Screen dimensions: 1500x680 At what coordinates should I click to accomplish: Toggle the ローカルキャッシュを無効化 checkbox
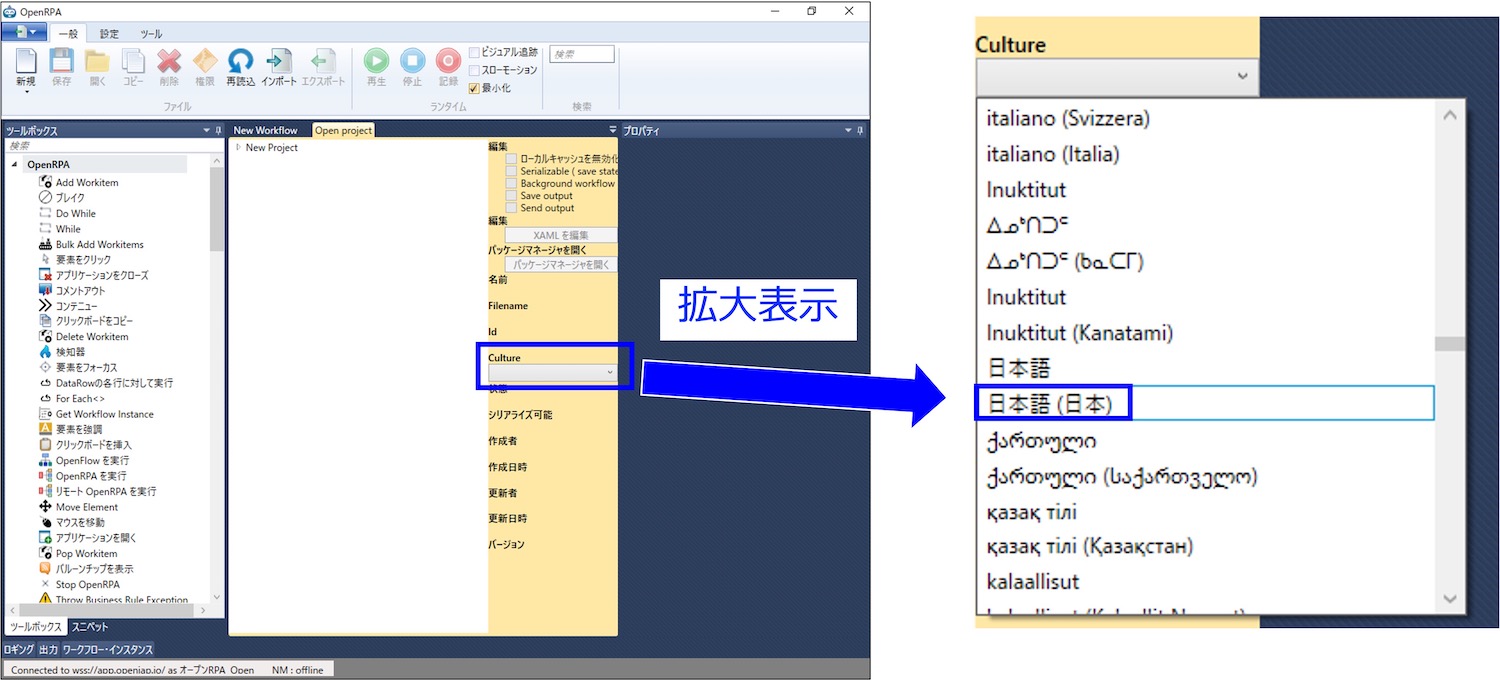[x=511, y=159]
